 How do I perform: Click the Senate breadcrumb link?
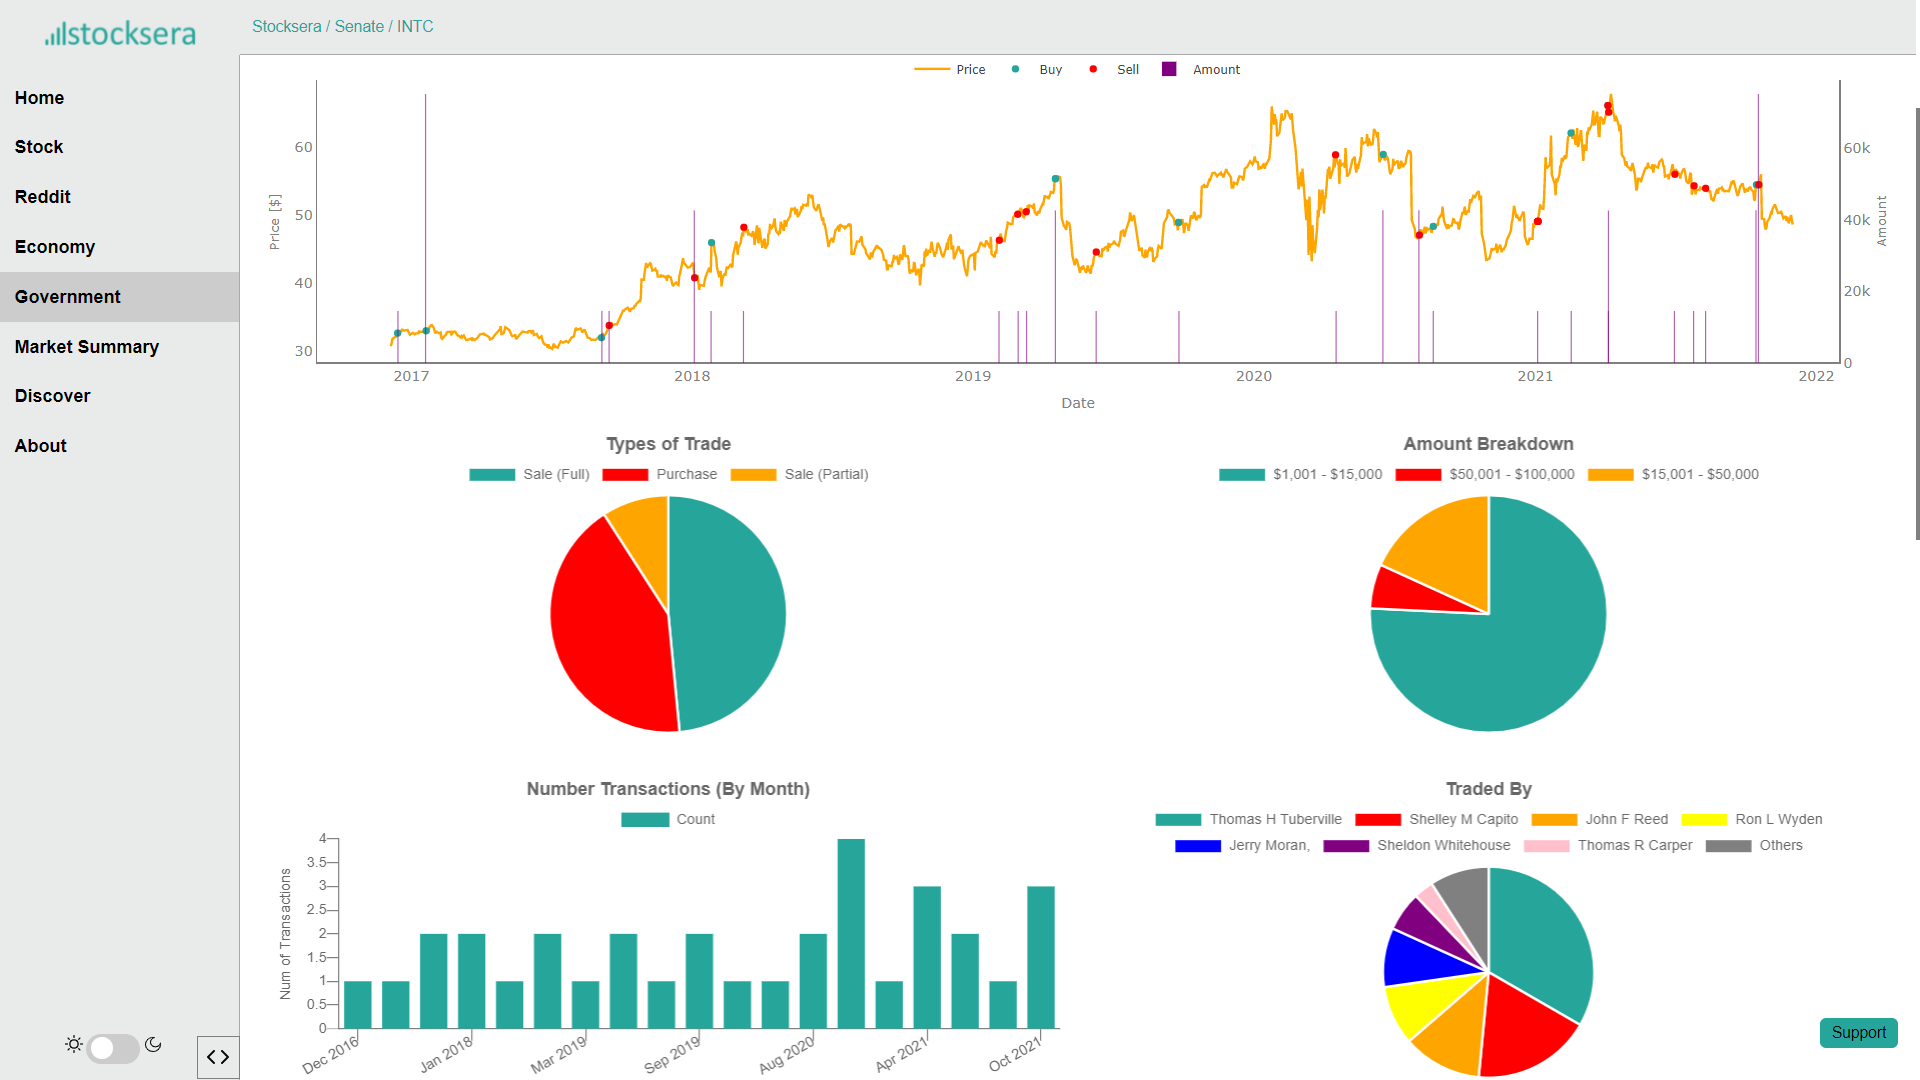tap(359, 26)
